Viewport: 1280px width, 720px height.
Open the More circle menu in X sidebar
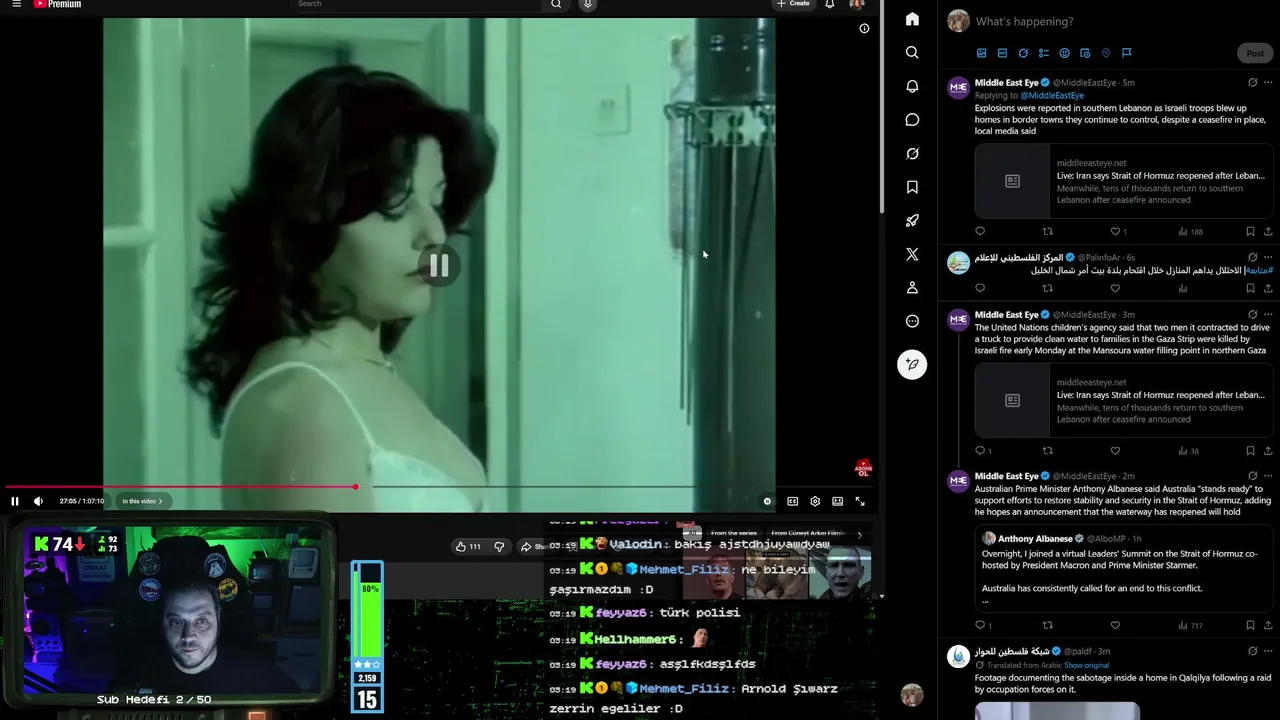(x=912, y=321)
